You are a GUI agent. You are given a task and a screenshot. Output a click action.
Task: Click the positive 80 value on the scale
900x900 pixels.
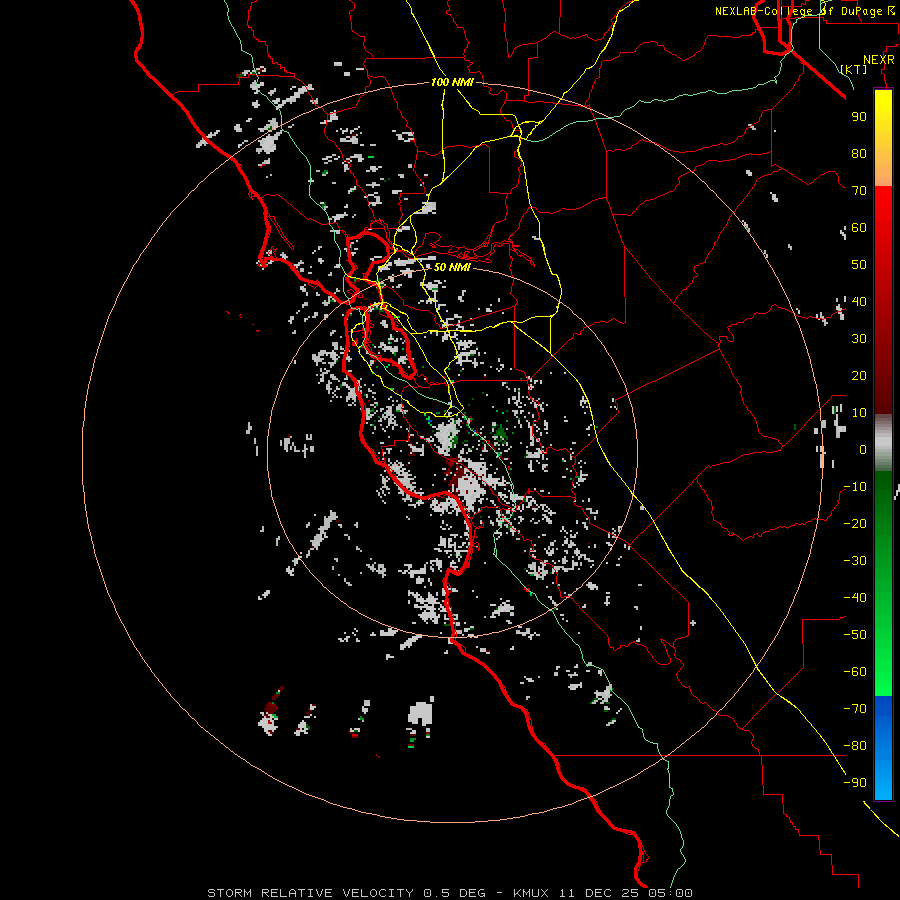pos(859,153)
